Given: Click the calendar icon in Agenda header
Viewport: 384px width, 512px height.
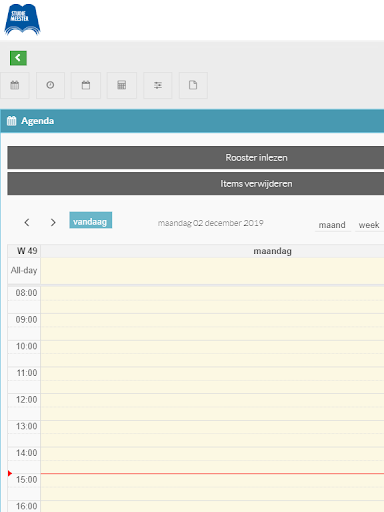Looking at the screenshot, I should click(x=11, y=121).
